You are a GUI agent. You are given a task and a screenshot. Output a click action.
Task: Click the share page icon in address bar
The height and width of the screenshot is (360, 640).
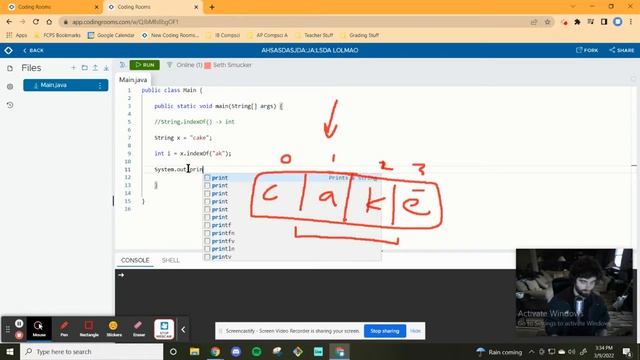534,22
